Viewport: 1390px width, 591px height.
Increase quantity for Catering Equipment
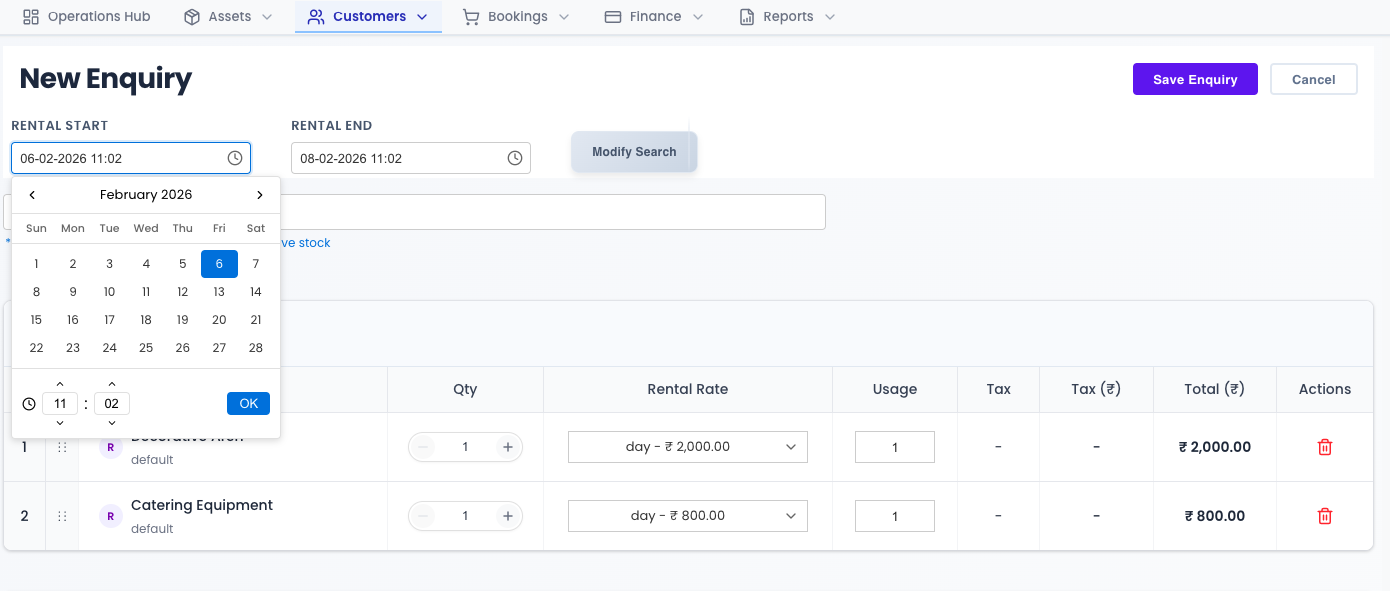pos(508,516)
